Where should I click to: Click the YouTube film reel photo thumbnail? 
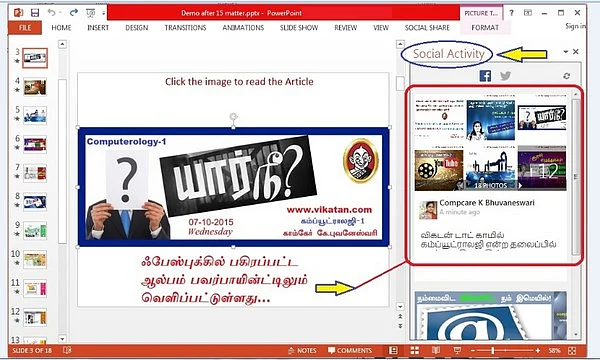(x=439, y=170)
